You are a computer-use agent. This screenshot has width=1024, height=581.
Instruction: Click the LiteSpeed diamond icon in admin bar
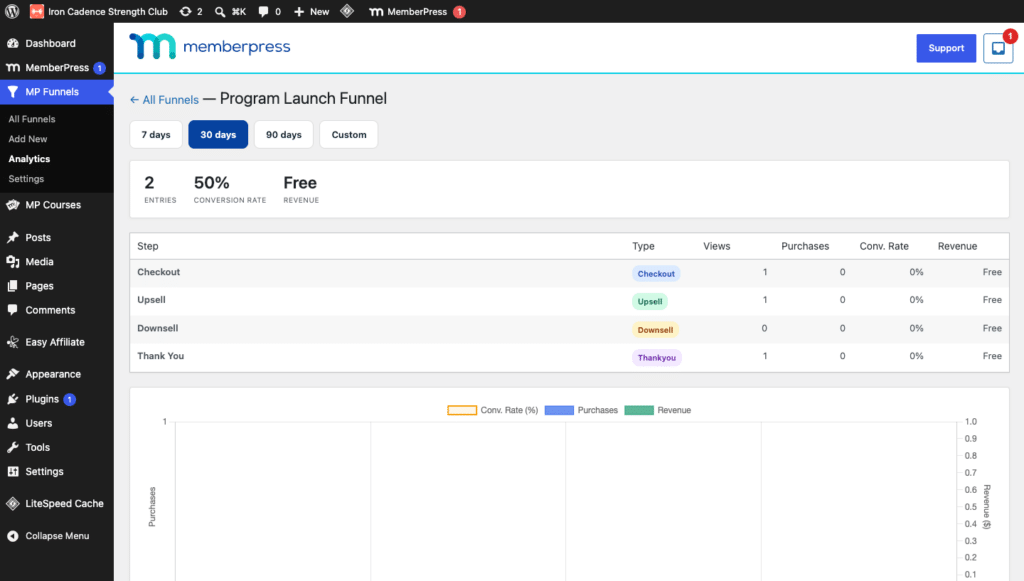click(347, 11)
